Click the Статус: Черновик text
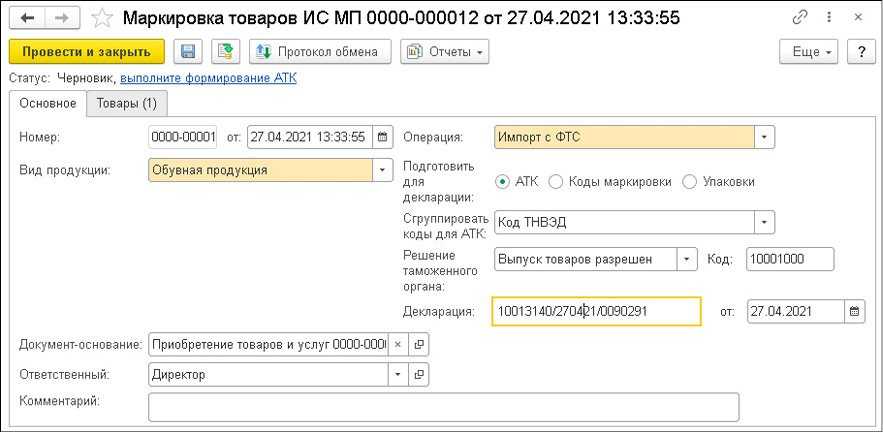Screen dimensions: 883x432 pyautogui.click(x=63, y=78)
